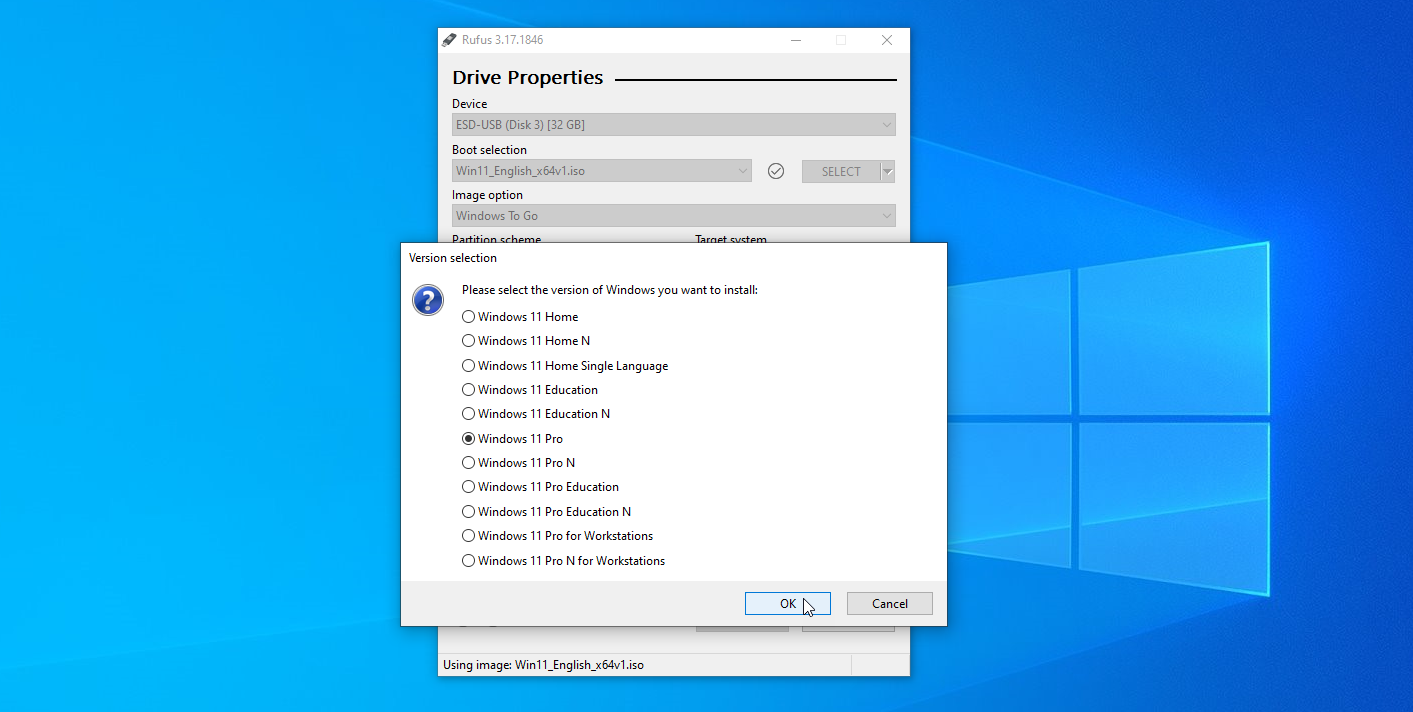This screenshot has width=1413, height=712.
Task: Expand the arrow next to the SELECT button
Action: click(887, 171)
